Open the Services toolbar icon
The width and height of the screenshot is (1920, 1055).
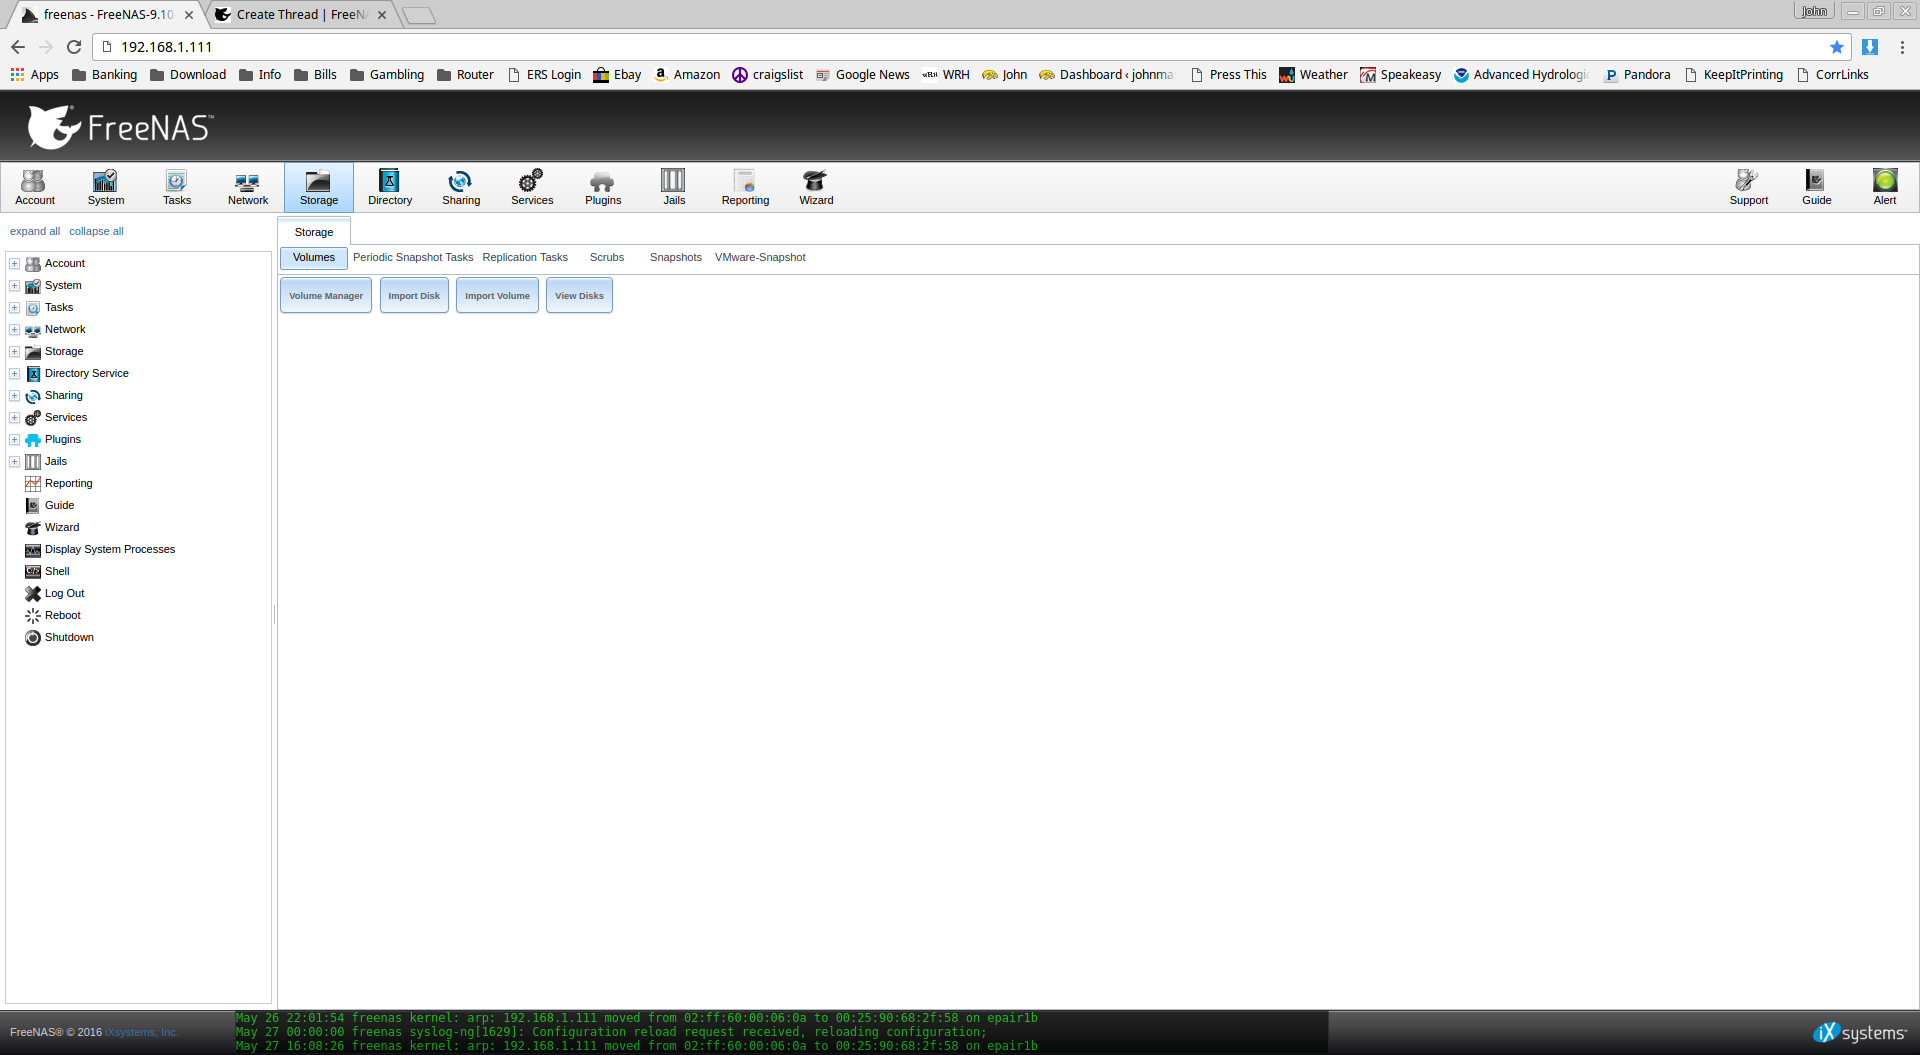(x=532, y=187)
